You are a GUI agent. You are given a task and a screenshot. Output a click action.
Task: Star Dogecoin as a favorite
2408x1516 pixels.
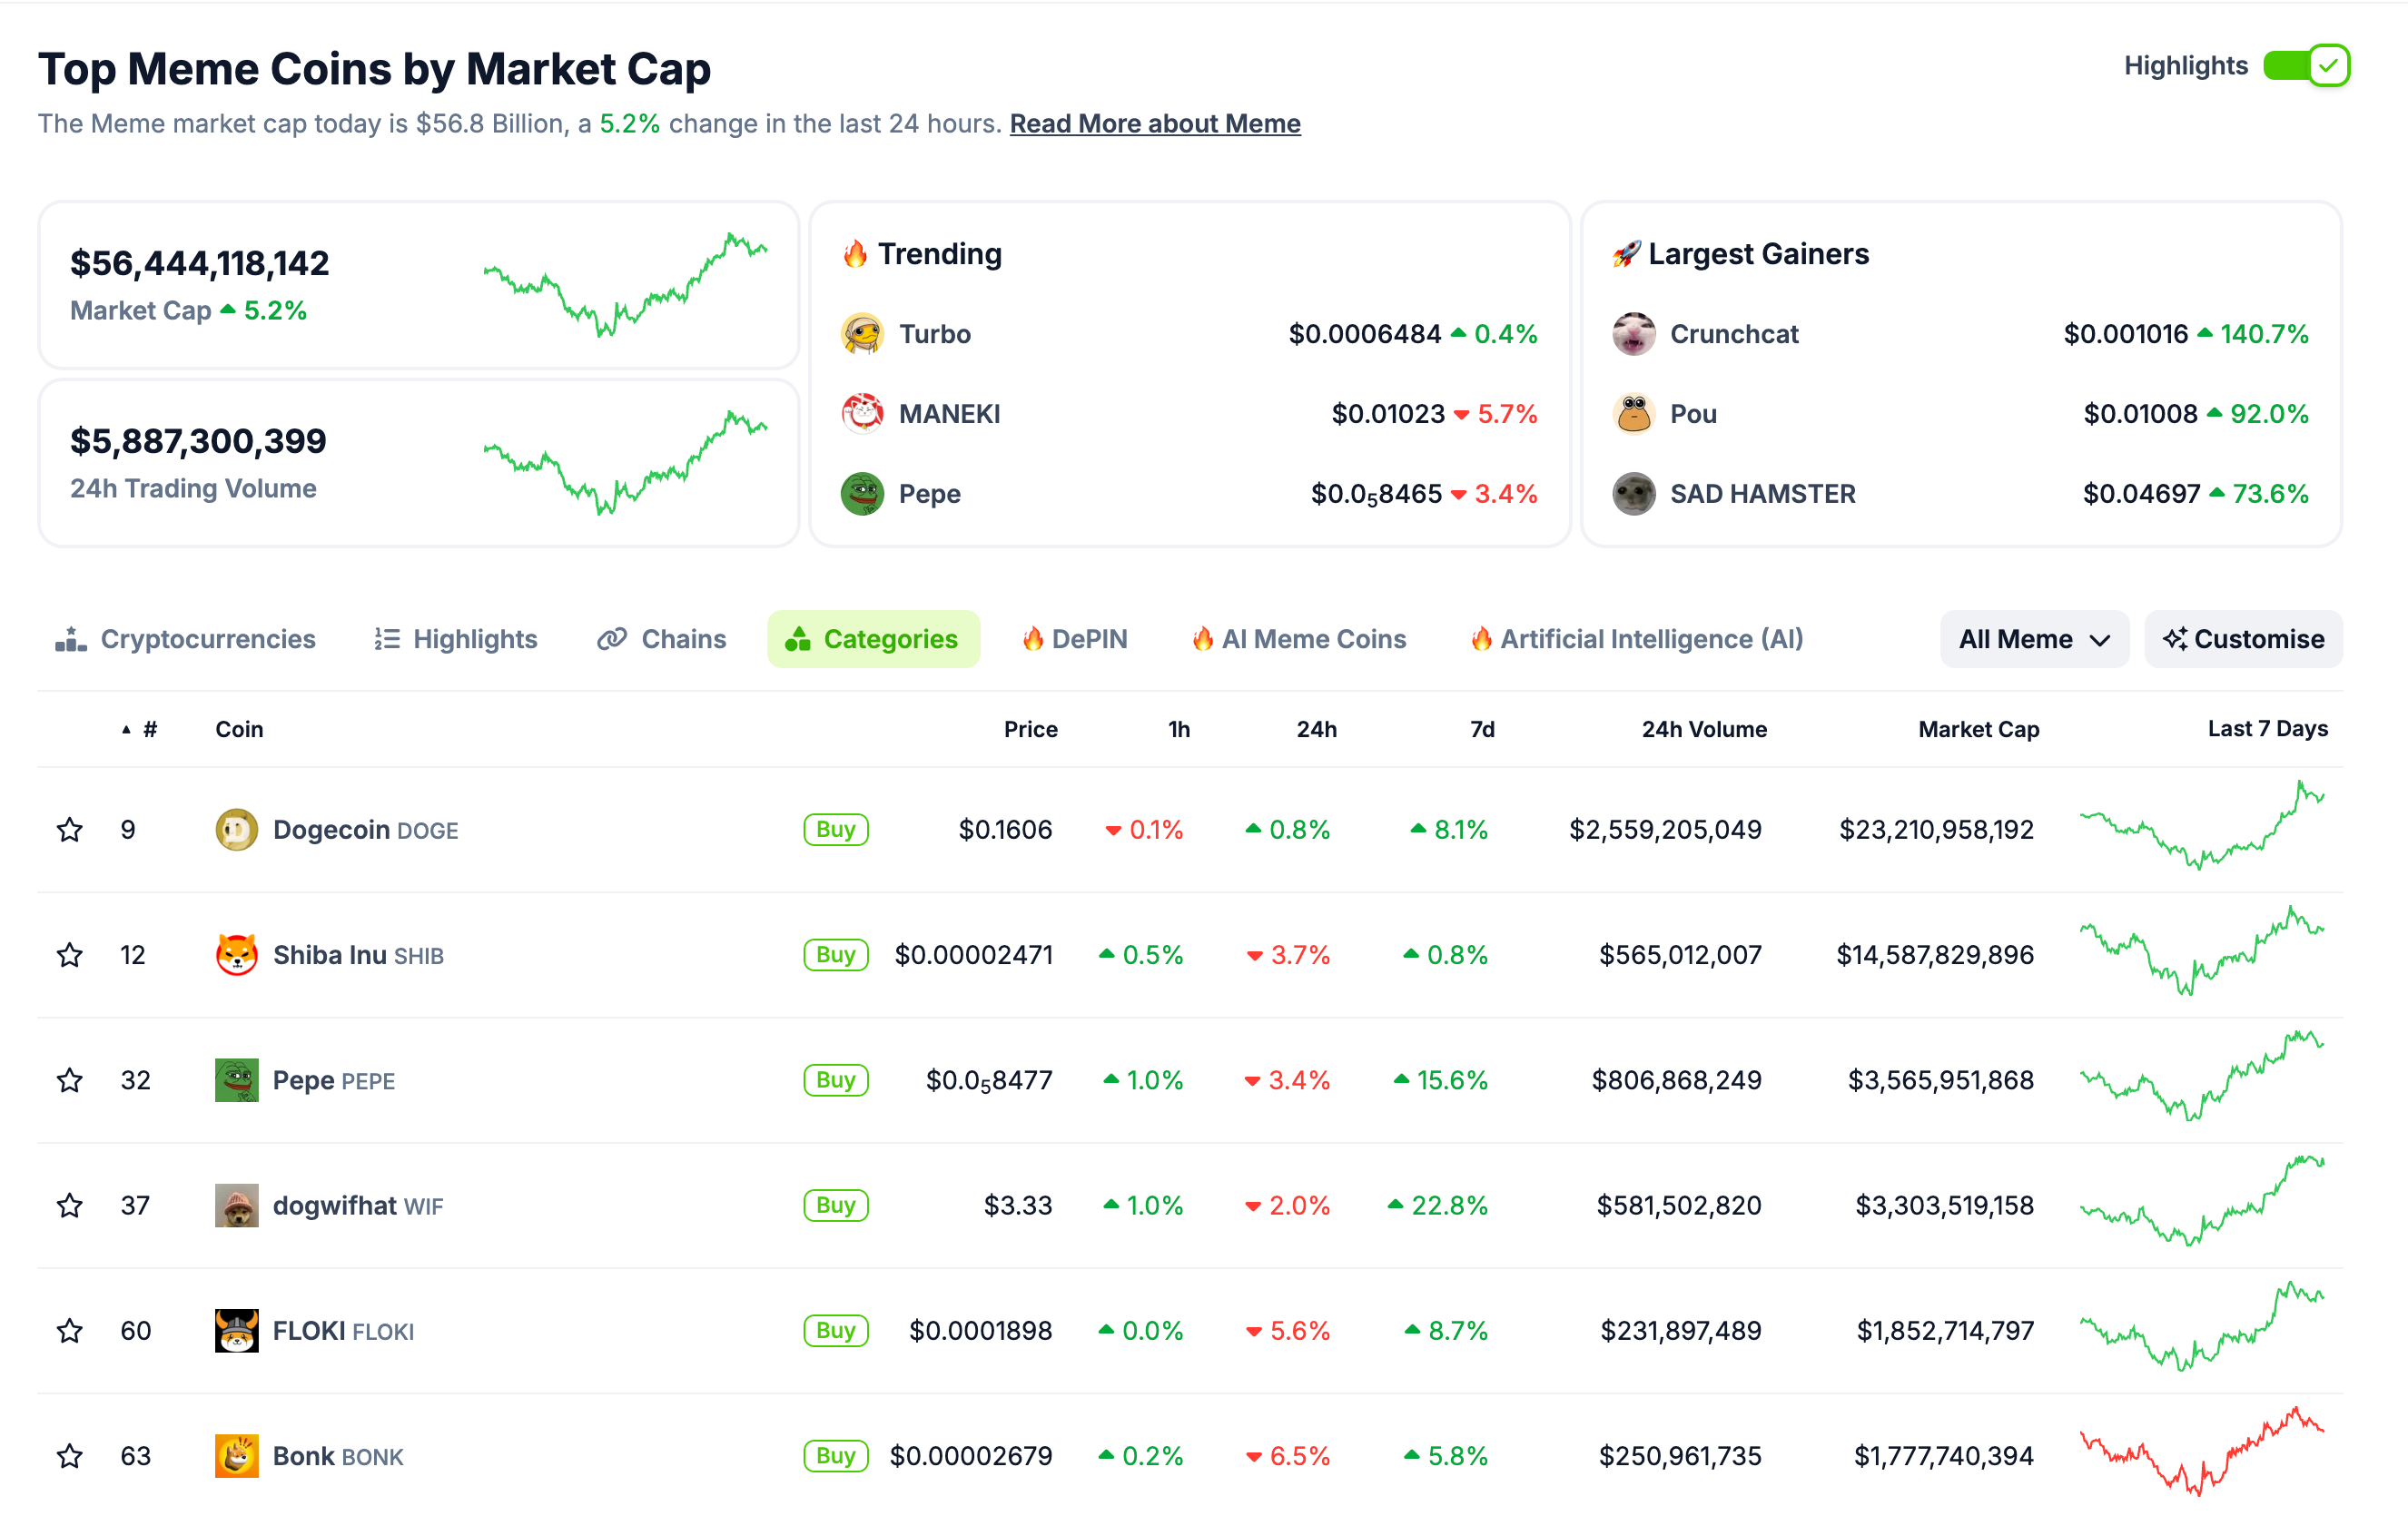pyautogui.click(x=69, y=829)
